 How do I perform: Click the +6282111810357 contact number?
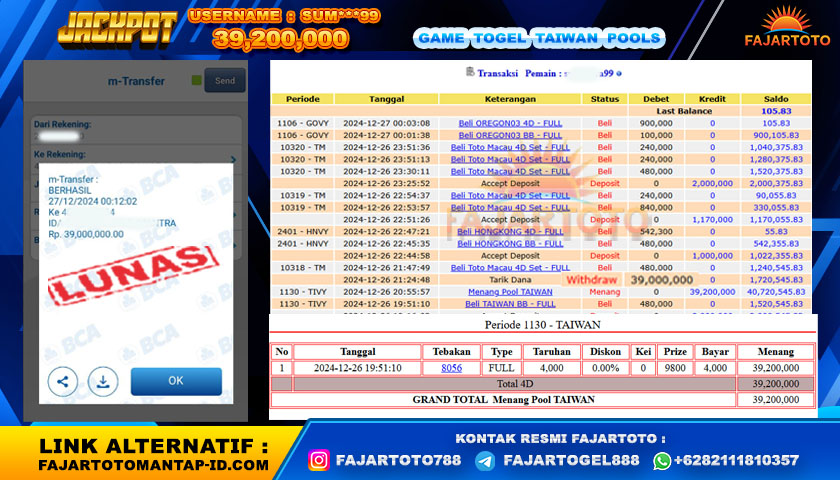click(x=736, y=460)
